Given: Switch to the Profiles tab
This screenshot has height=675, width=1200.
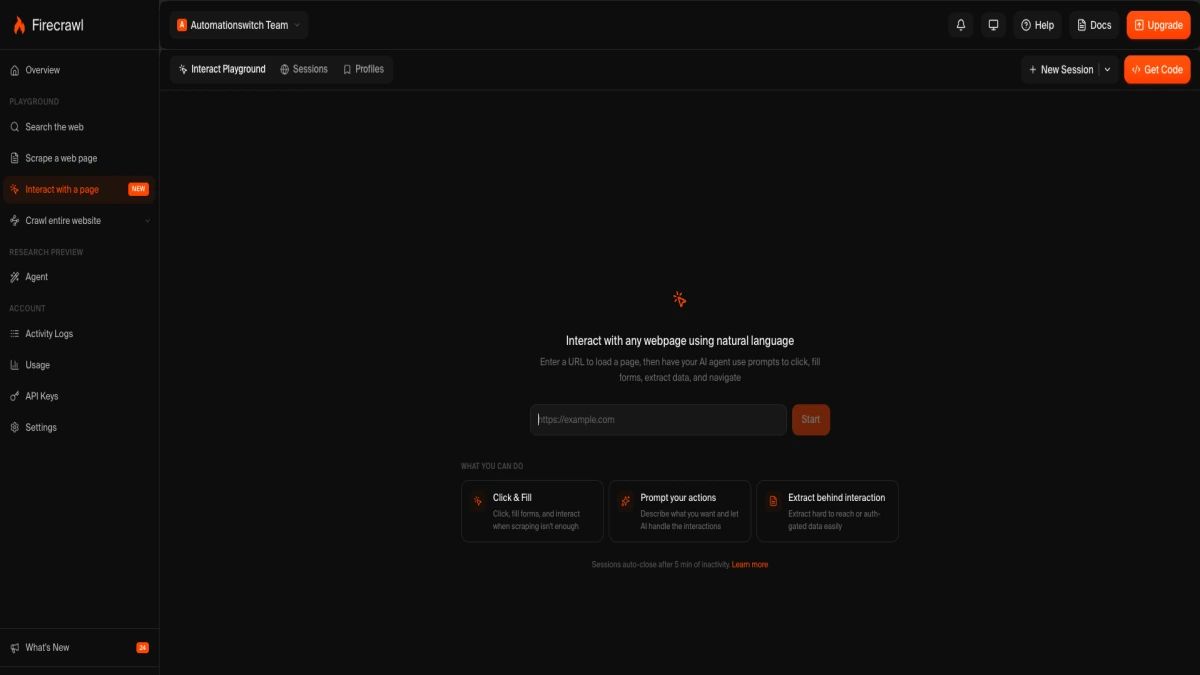Looking at the screenshot, I should point(363,69).
